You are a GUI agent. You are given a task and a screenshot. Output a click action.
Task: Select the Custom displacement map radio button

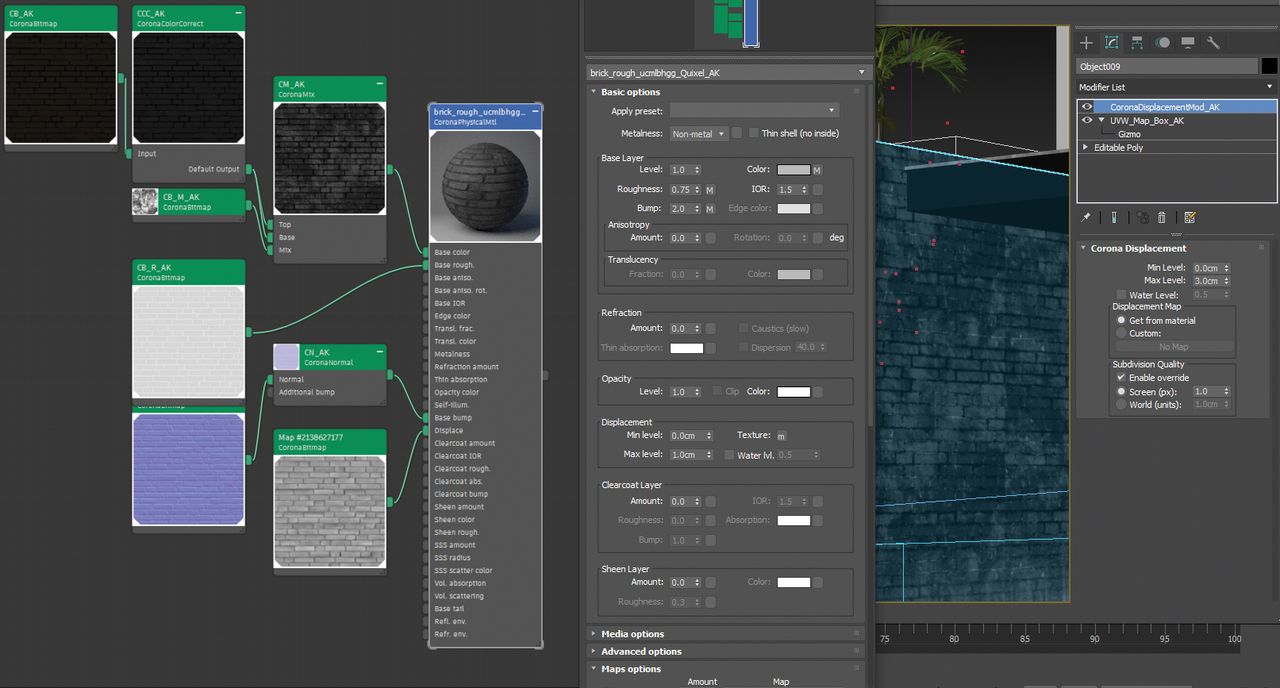click(1121, 333)
